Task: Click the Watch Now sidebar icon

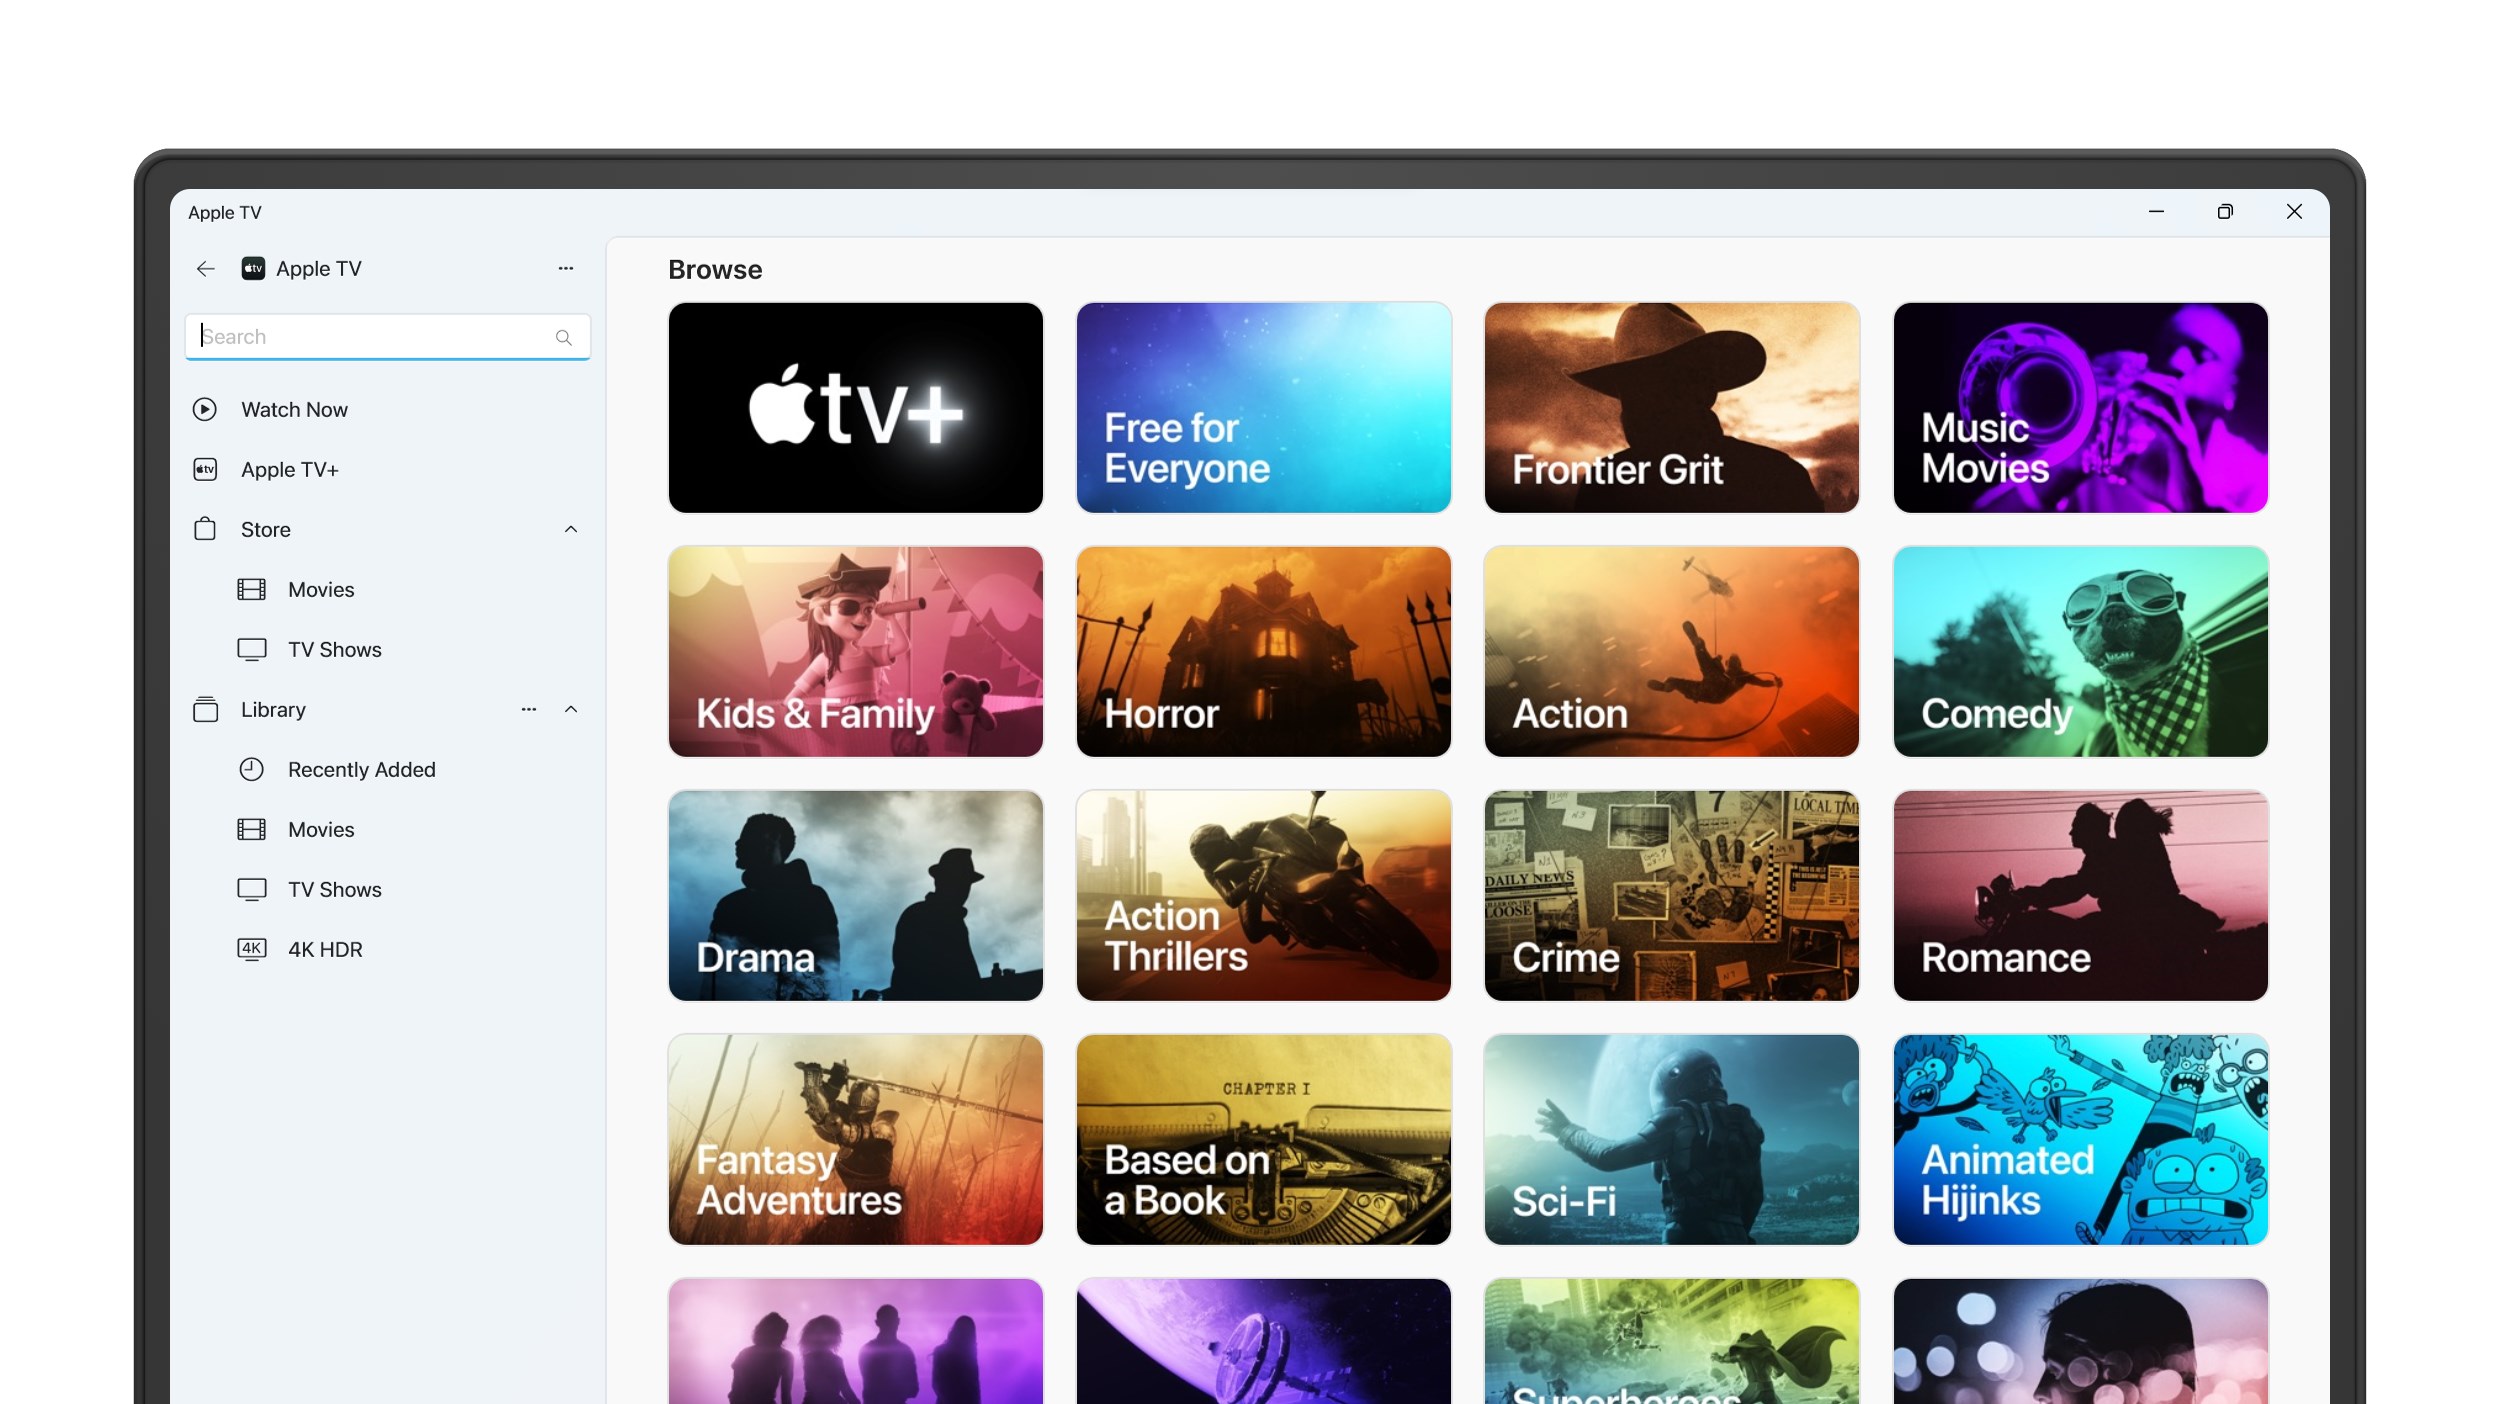Action: [204, 408]
